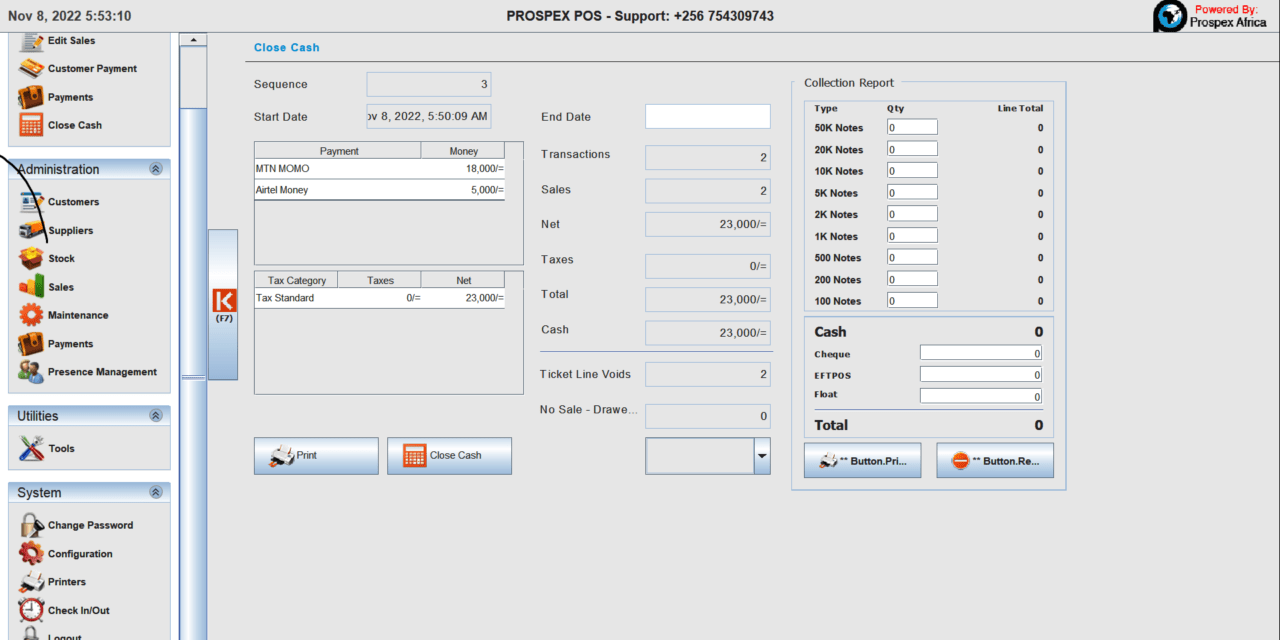Image resolution: width=1280 pixels, height=640 pixels.
Task: Open the Tools utility icon
Action: coord(32,448)
